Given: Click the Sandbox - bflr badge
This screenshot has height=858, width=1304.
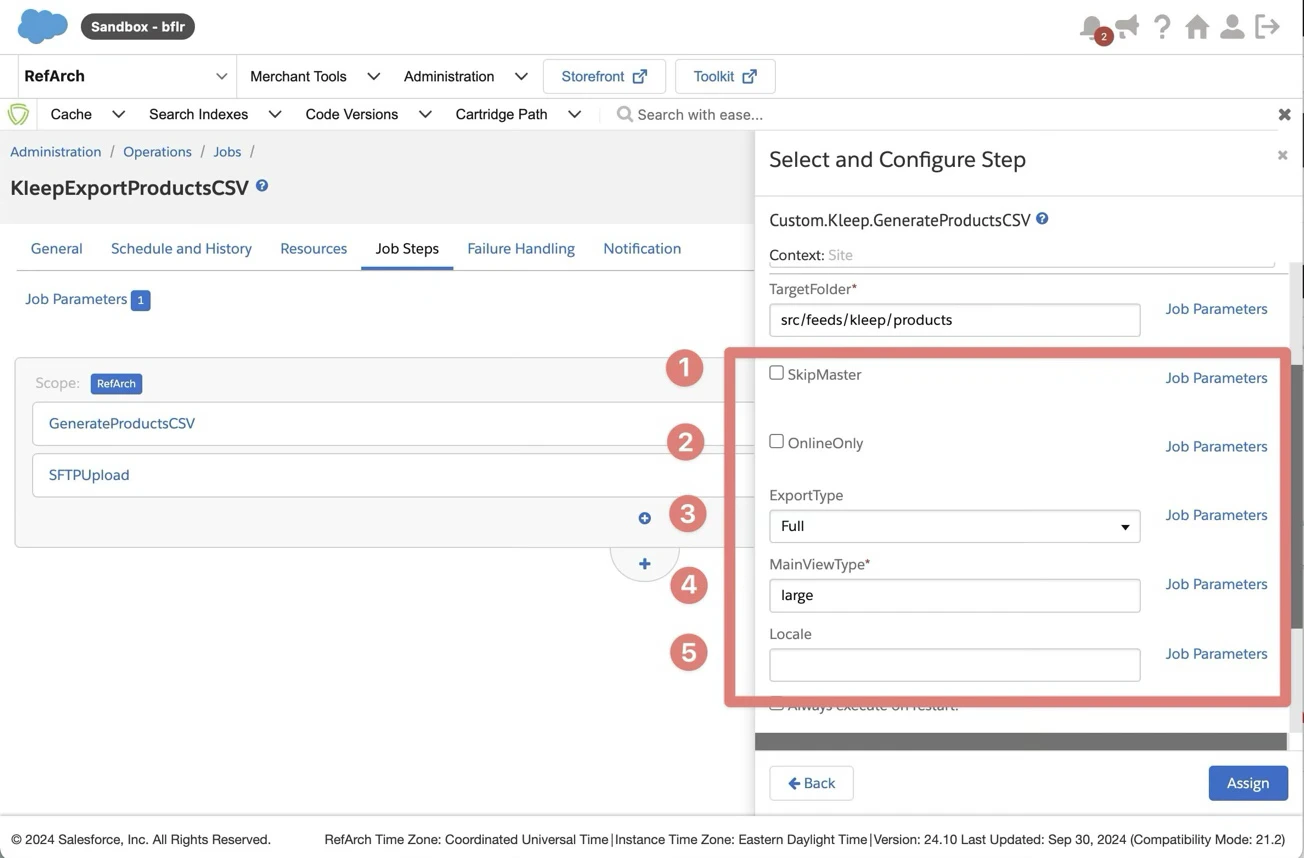Looking at the screenshot, I should pos(138,27).
